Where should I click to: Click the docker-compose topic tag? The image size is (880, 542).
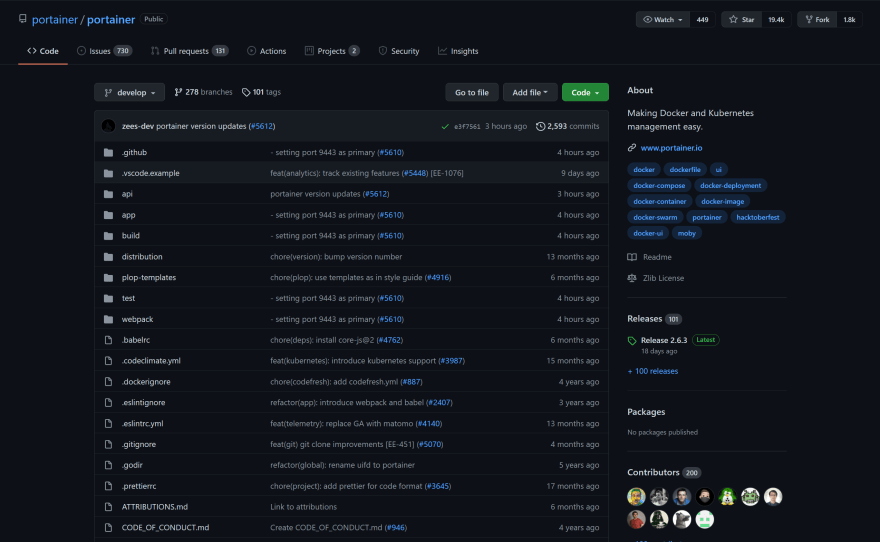(659, 186)
